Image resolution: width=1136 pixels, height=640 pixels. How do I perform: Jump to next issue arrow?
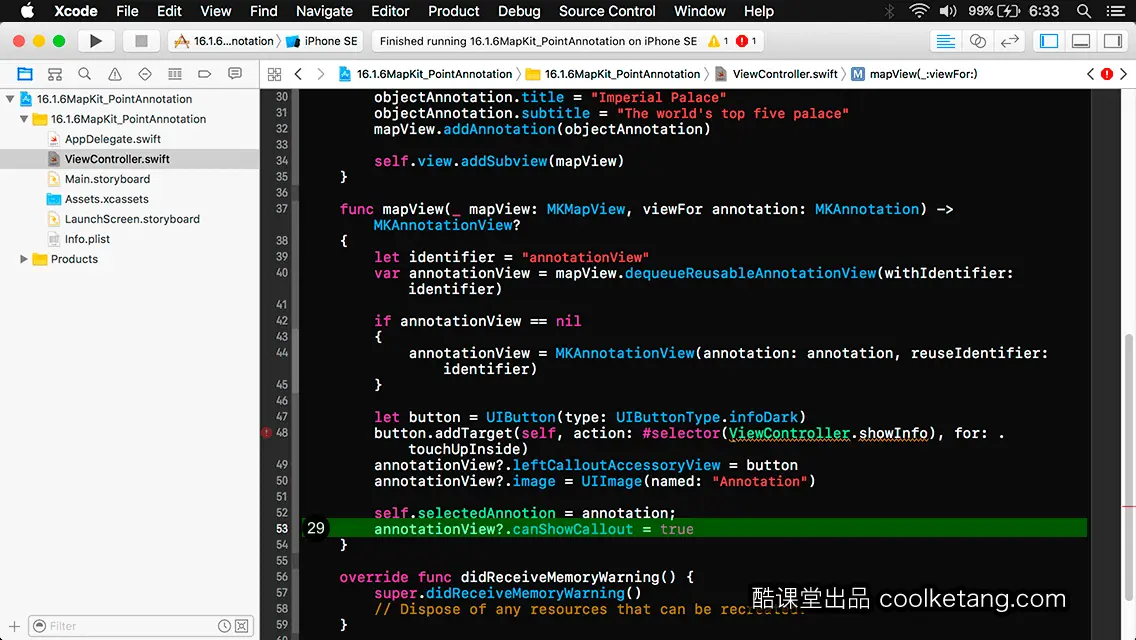point(1124,74)
